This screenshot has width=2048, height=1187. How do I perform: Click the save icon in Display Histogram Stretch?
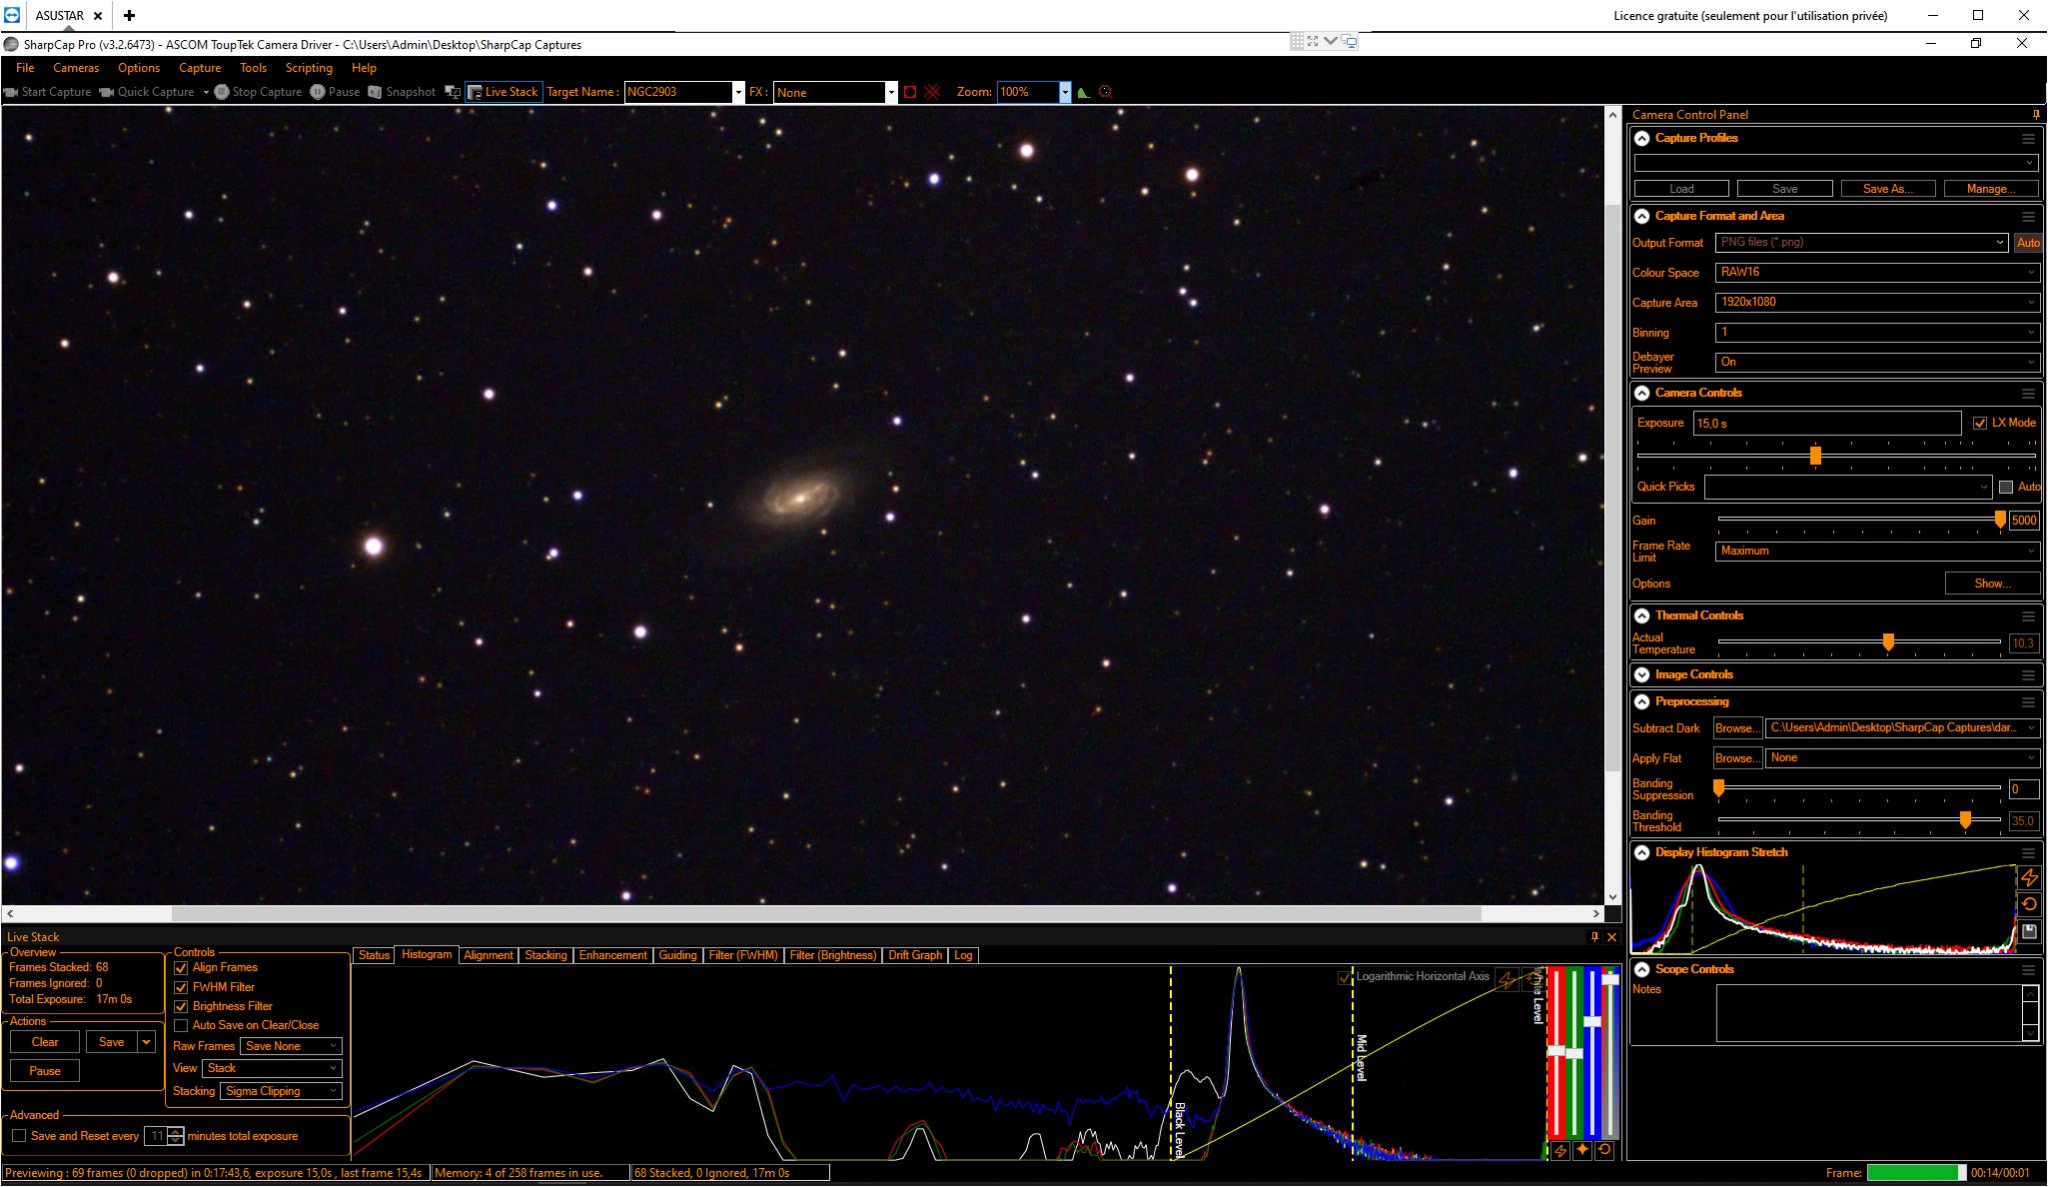[x=2029, y=931]
